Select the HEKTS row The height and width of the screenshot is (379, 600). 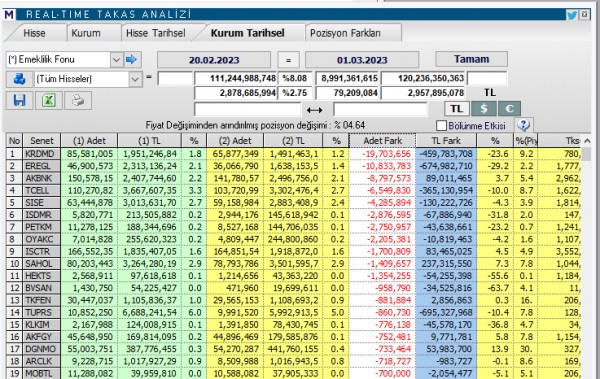pyautogui.click(x=293, y=276)
